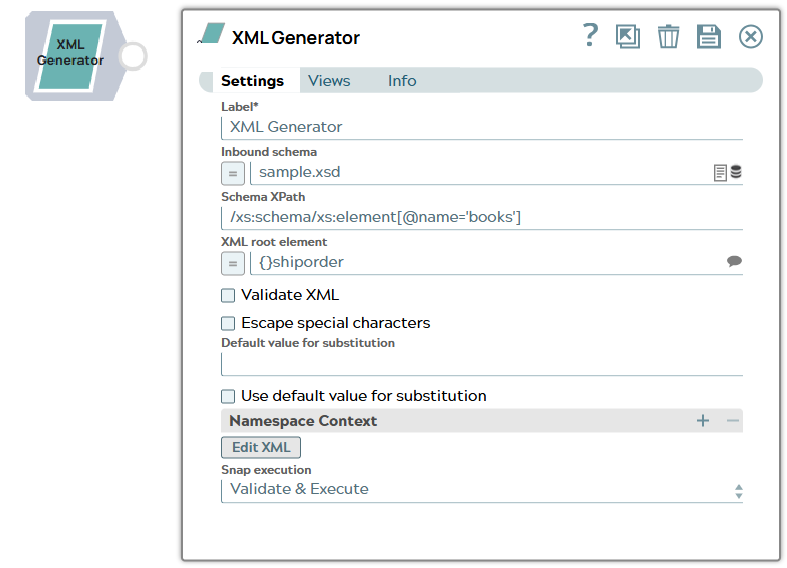Toggle expression button for Inbound schema
Viewport: 787px width, 568px height.
[x=232, y=173]
